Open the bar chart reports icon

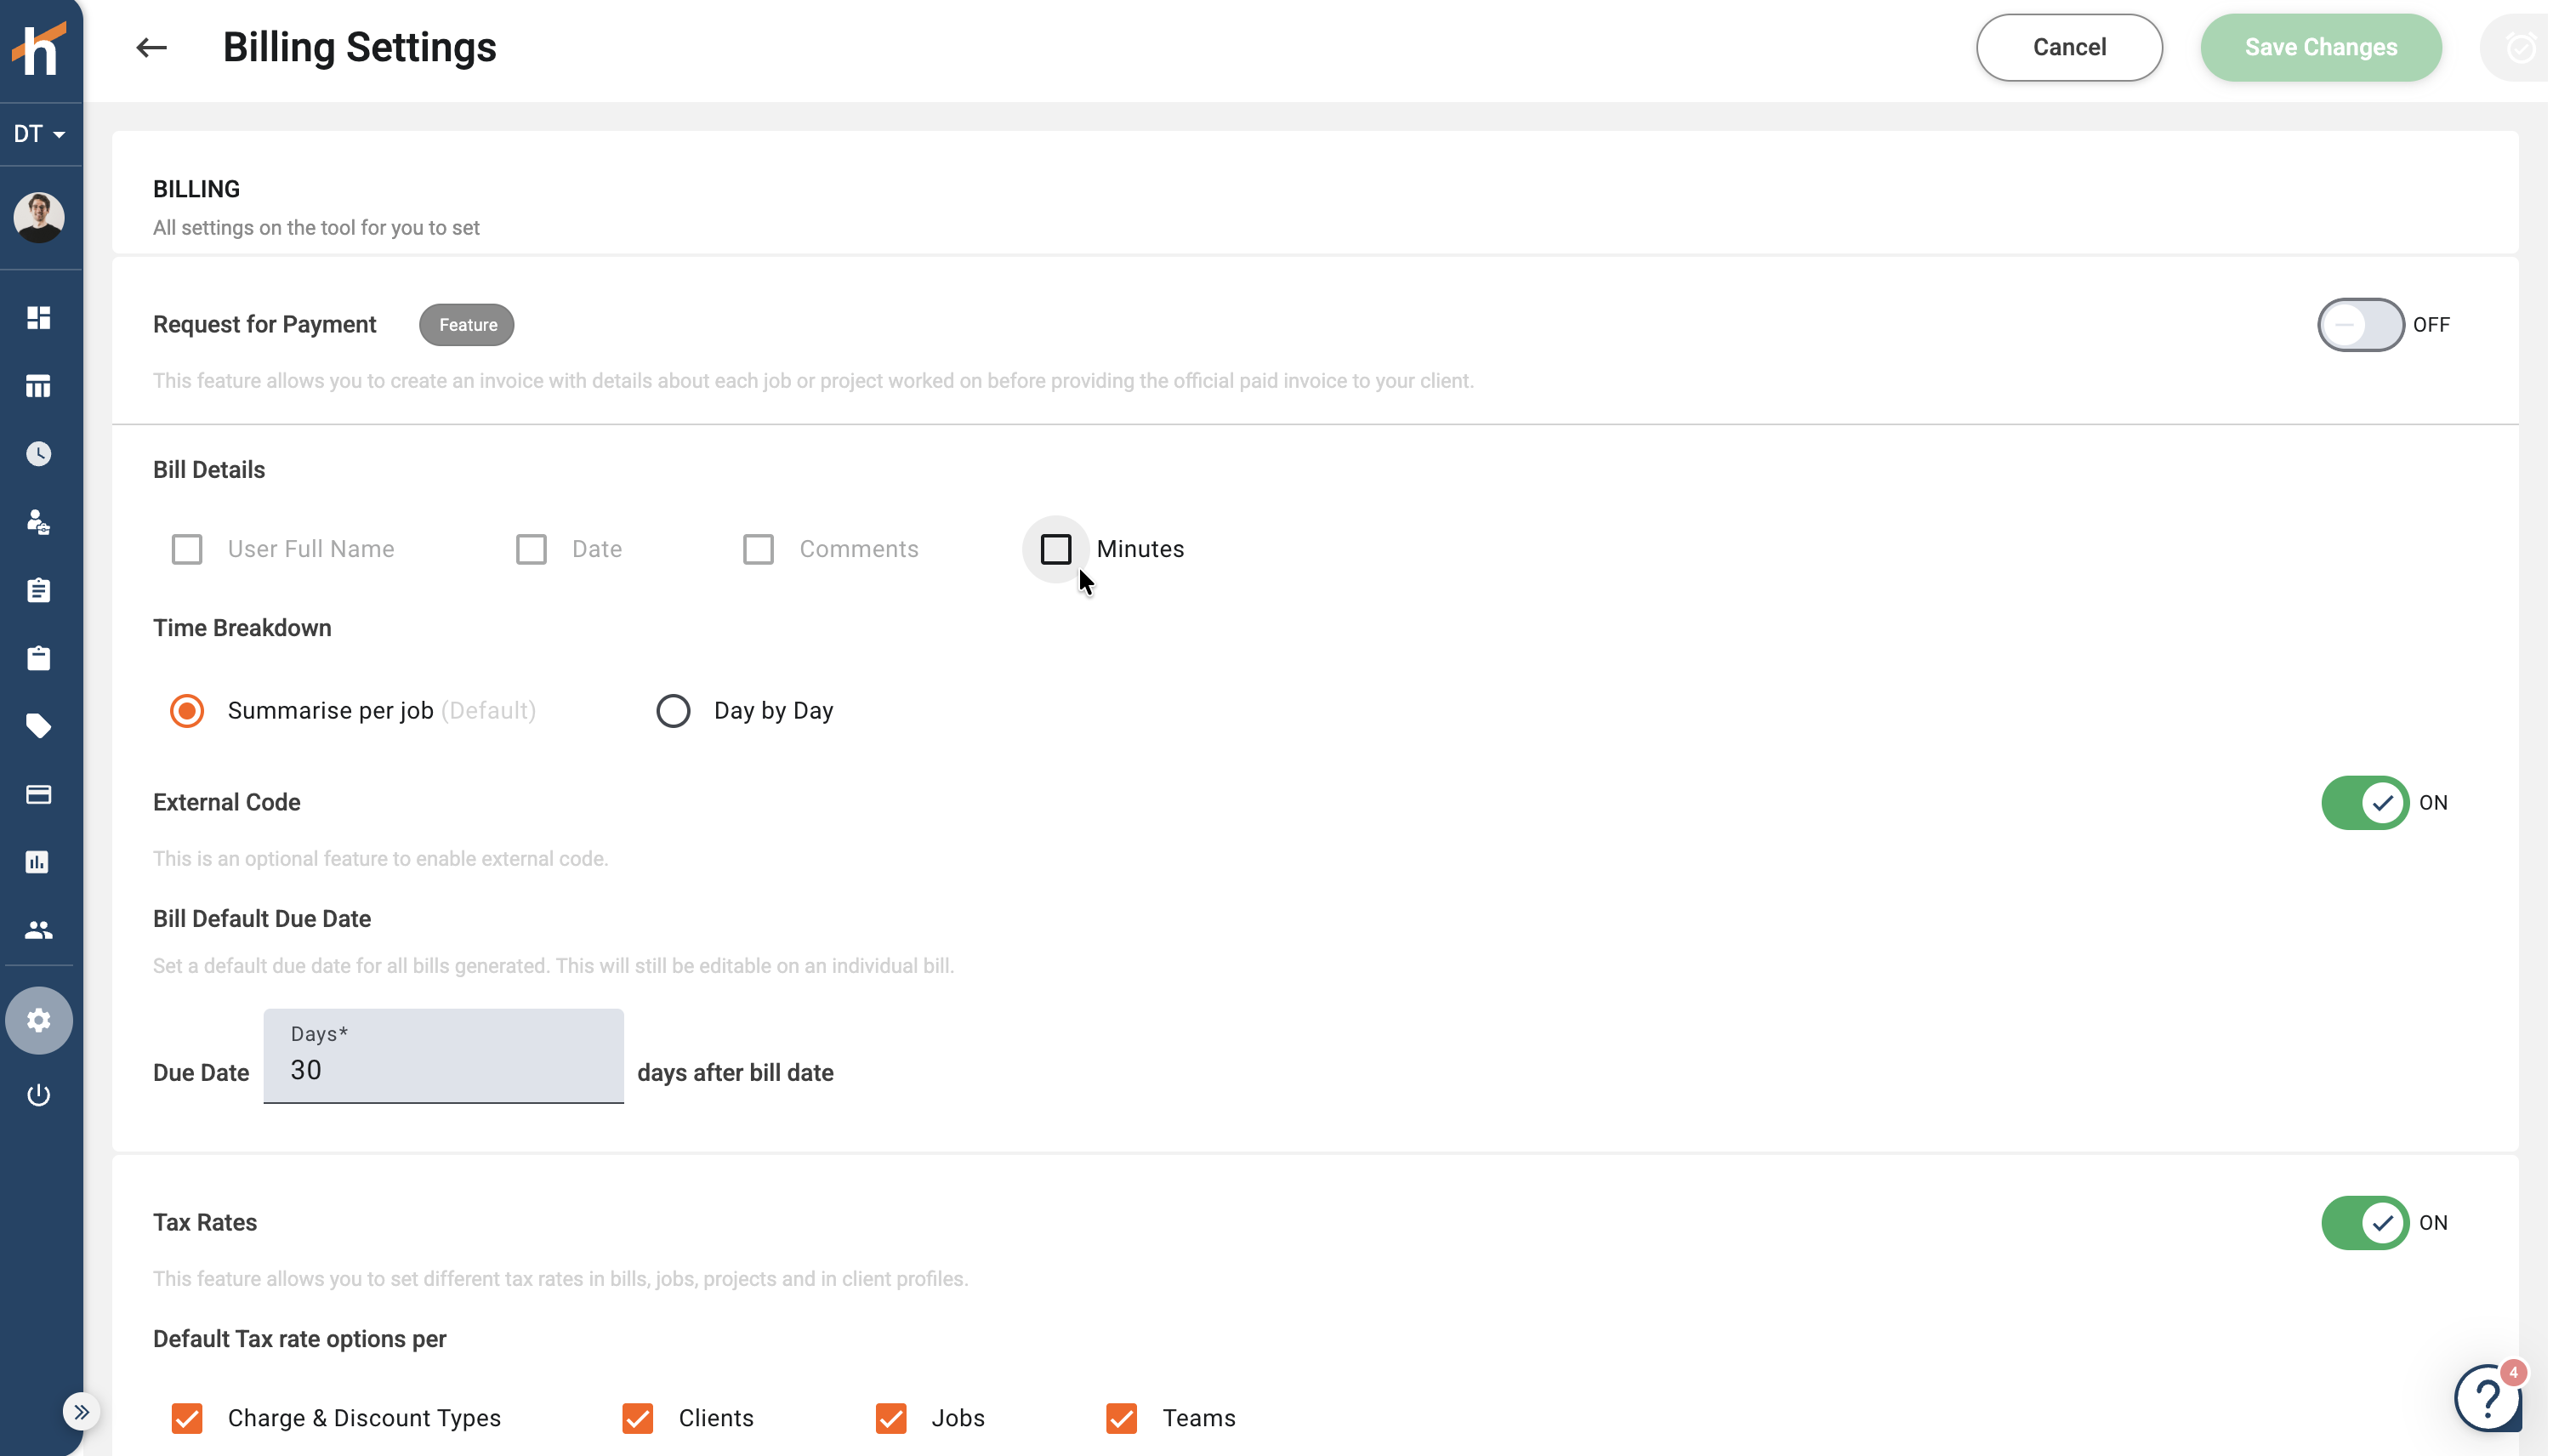click(x=39, y=862)
